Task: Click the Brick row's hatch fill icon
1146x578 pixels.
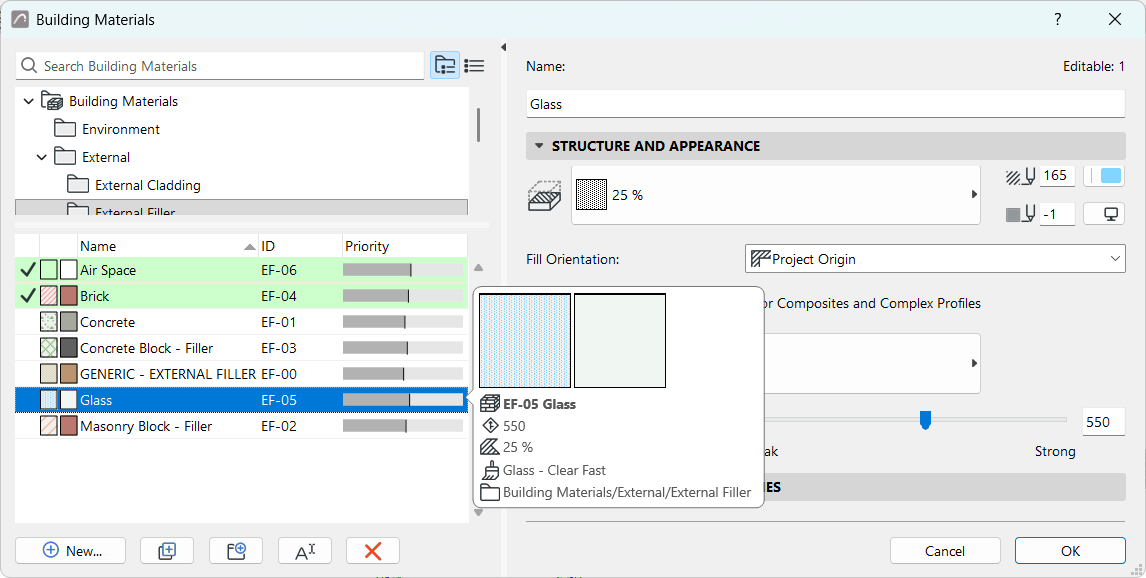Action: [x=49, y=296]
